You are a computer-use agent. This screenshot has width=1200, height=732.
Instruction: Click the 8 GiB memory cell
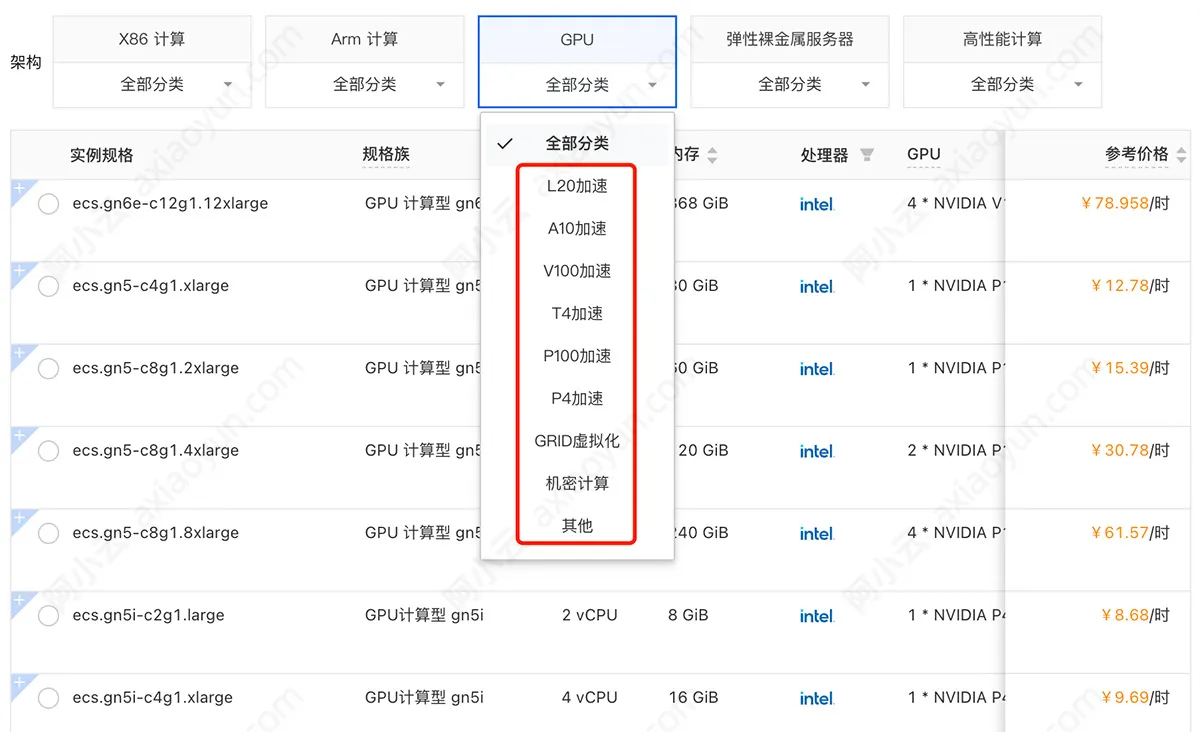(688, 615)
